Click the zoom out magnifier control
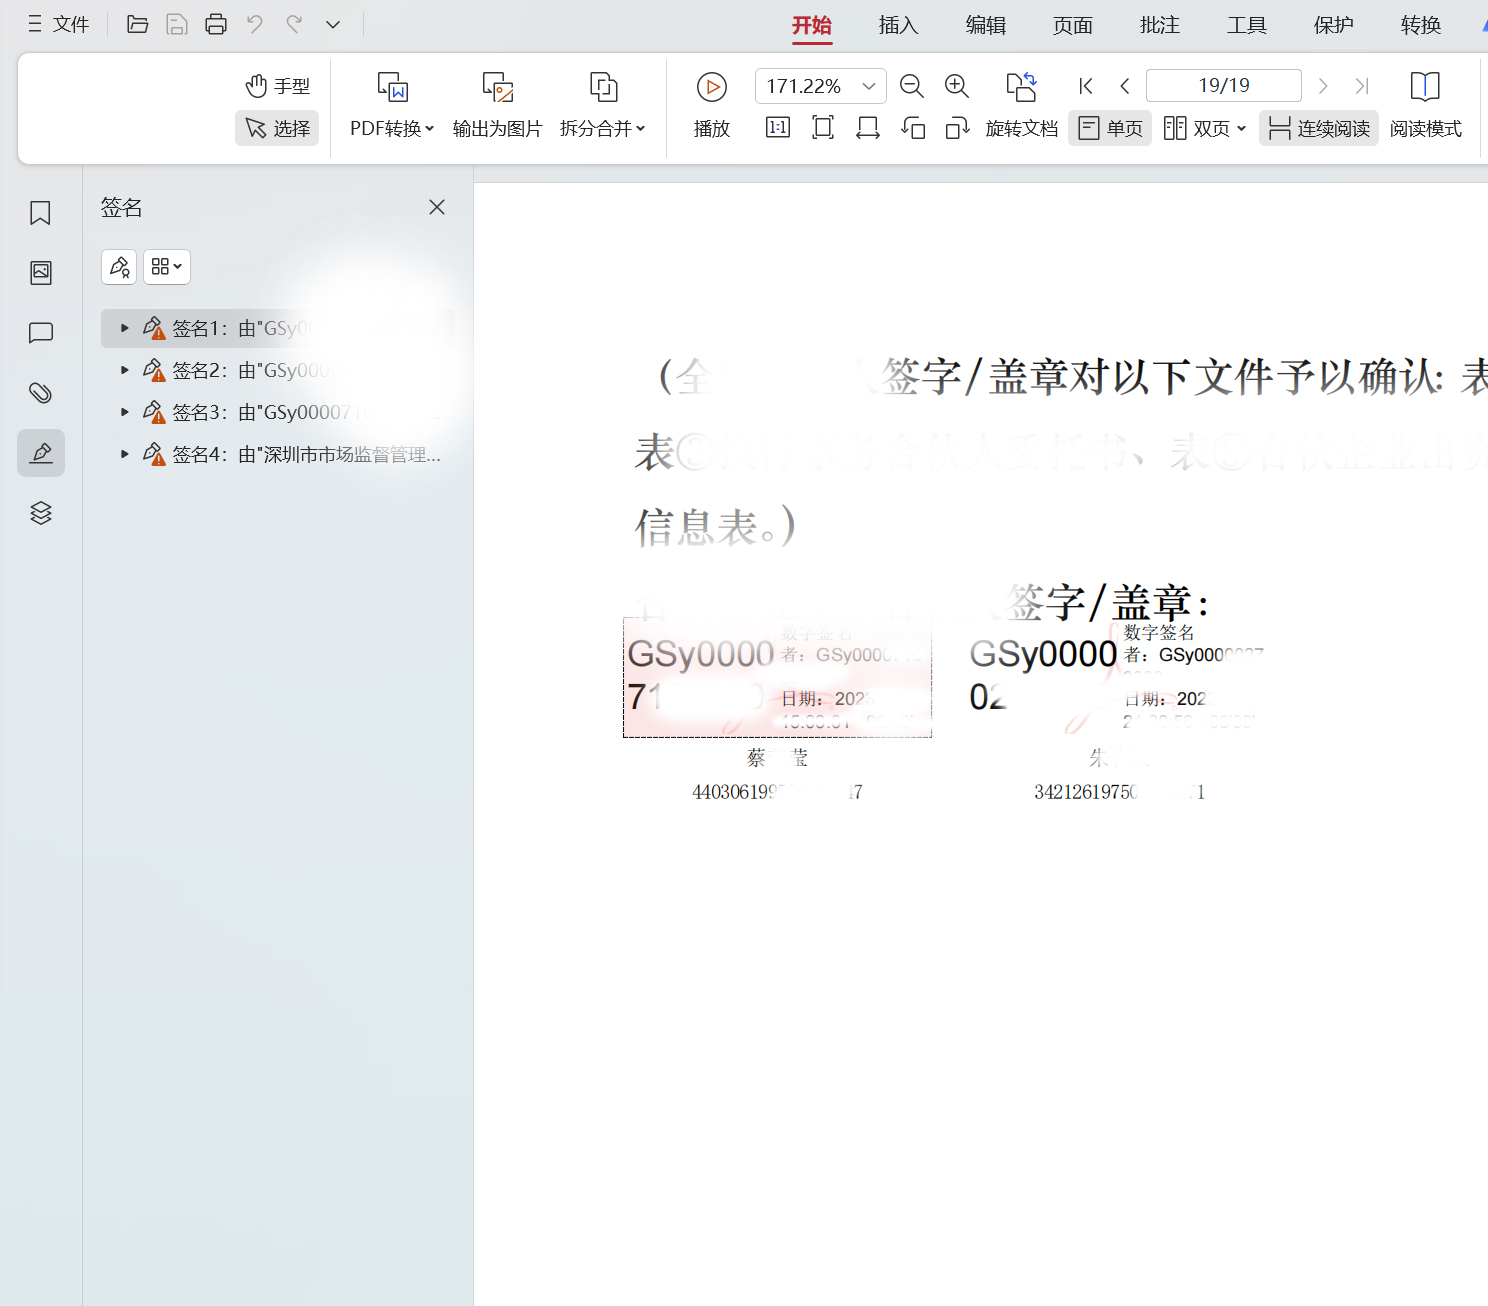The image size is (1488, 1306). click(911, 86)
